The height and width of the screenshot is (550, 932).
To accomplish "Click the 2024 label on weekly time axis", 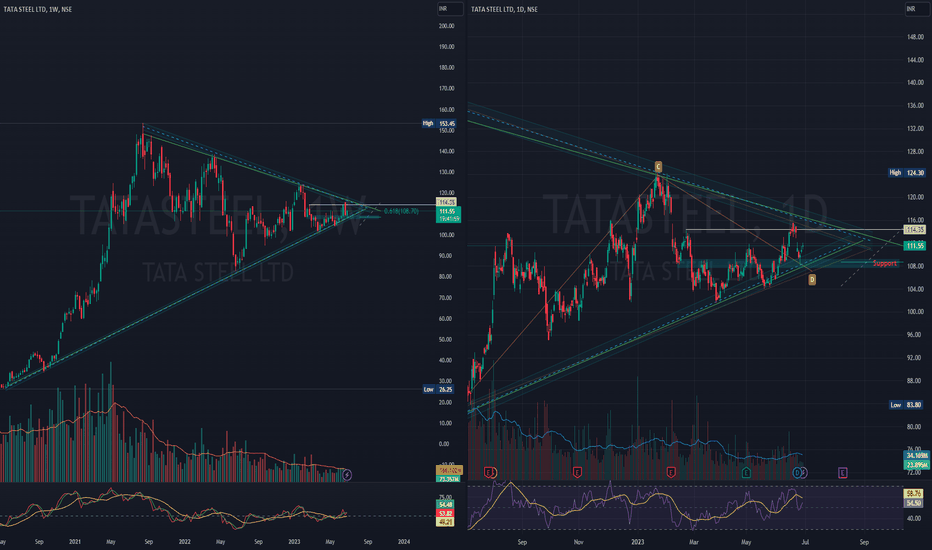I will tap(404, 542).
